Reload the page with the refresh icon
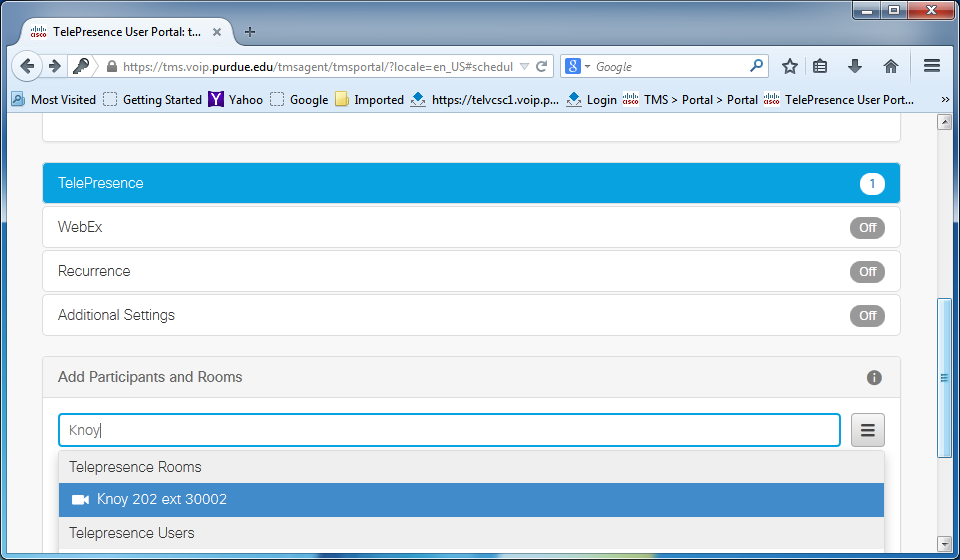Image resolution: width=960 pixels, height=560 pixels. (541, 67)
